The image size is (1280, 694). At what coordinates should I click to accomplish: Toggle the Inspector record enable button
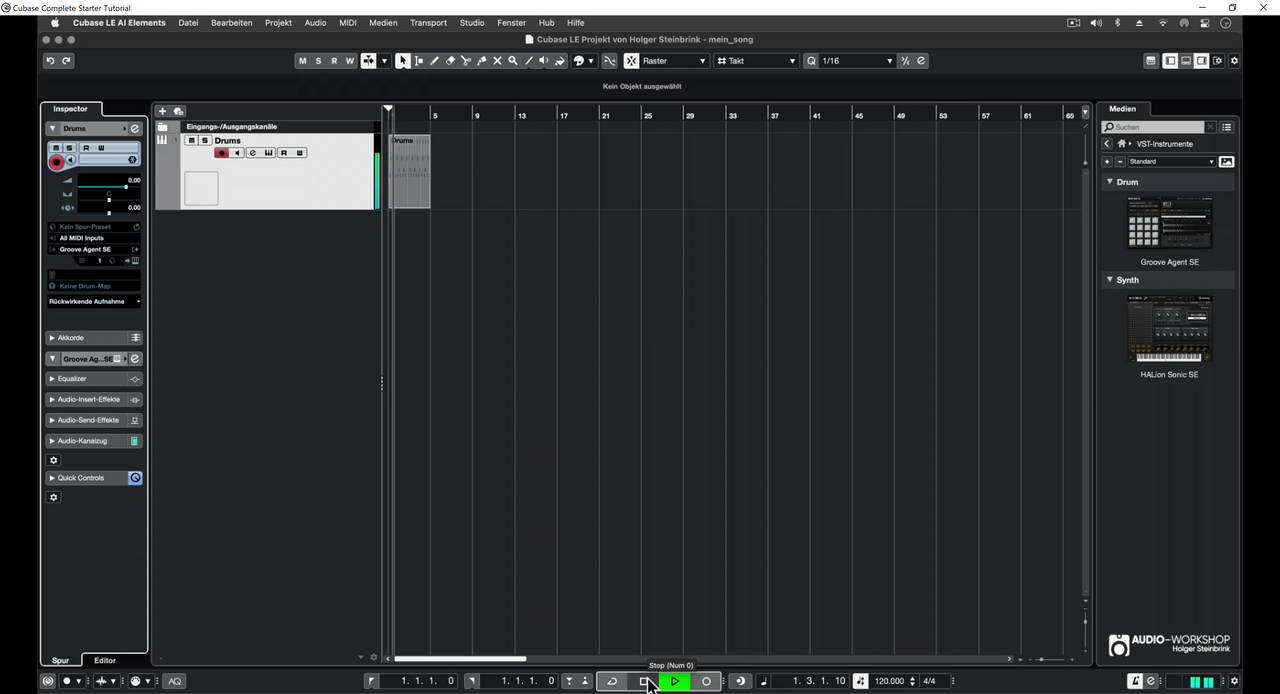[x=56, y=162]
